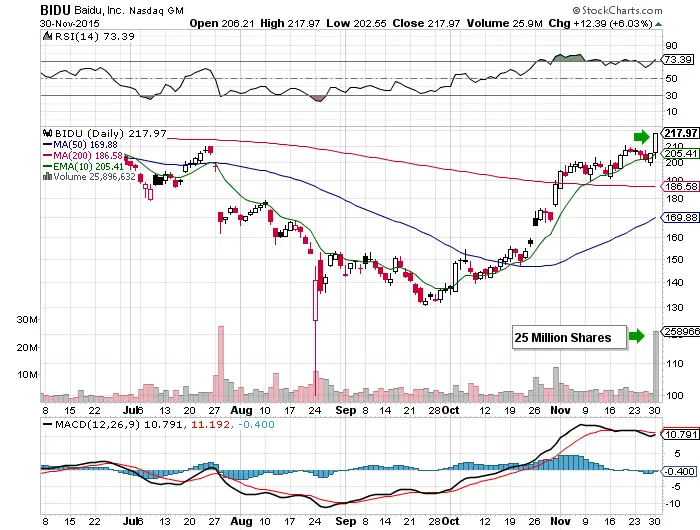Click the Low 202.55 value
This screenshot has height=530, width=700.
click(x=356, y=24)
